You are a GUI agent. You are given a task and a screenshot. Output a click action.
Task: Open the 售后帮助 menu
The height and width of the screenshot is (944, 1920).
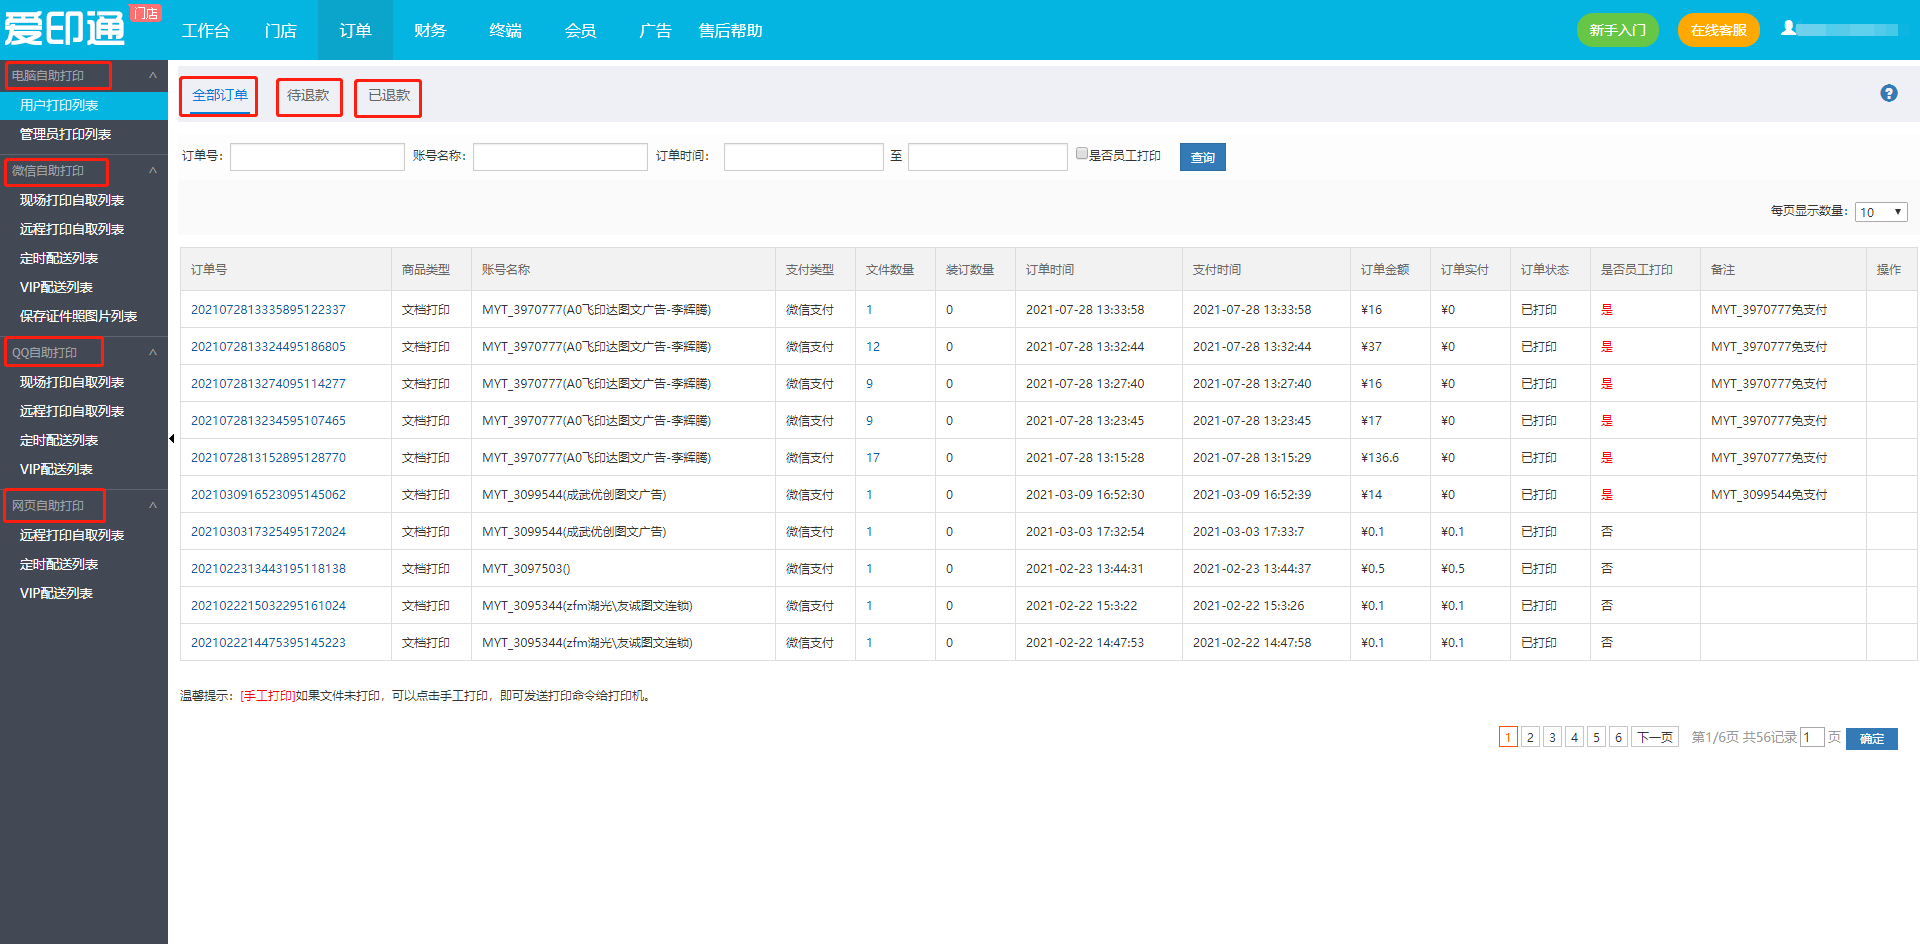point(730,30)
